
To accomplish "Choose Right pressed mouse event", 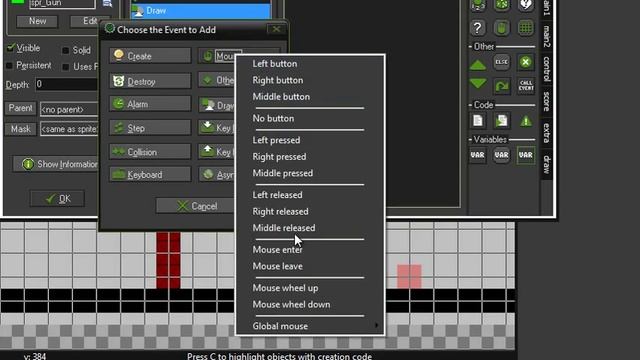I will (279, 157).
